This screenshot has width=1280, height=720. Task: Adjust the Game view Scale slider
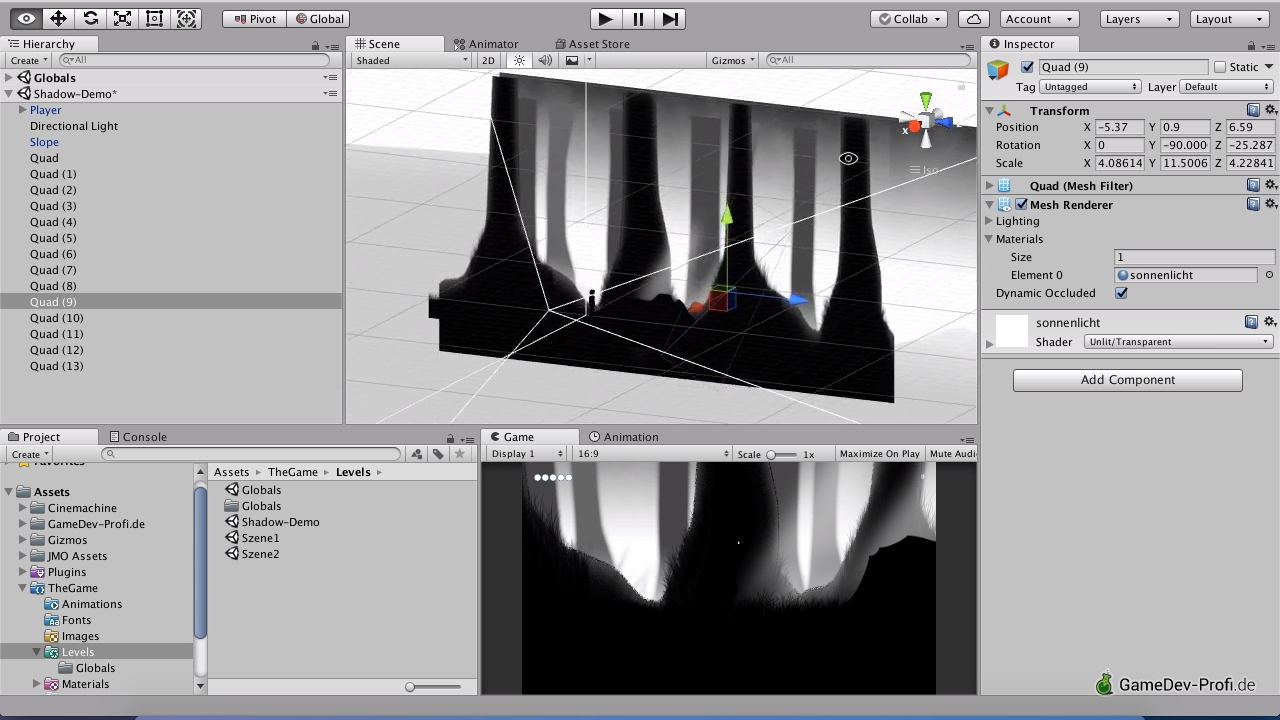(x=783, y=454)
